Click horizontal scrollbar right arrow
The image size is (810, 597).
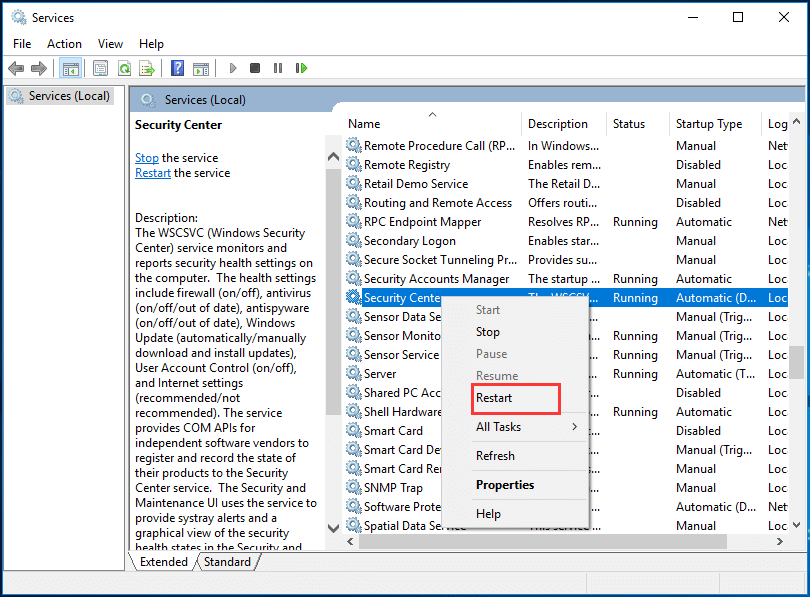[780, 541]
